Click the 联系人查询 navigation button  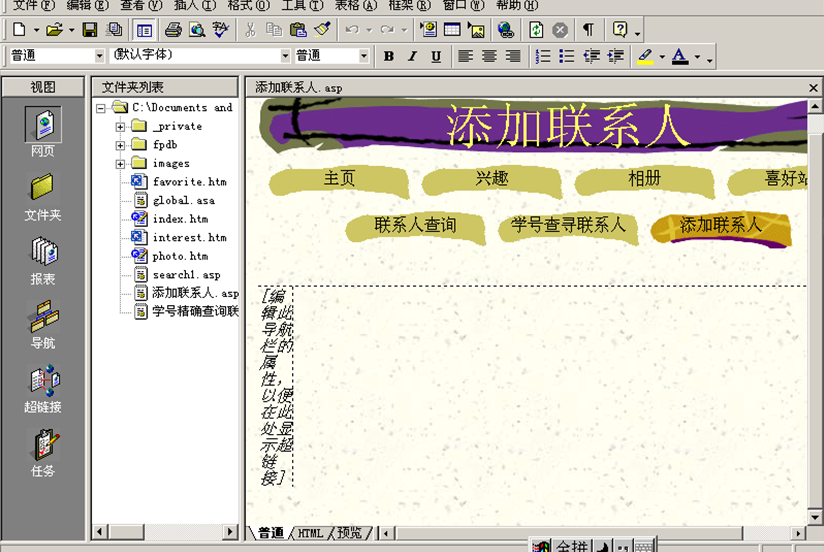[x=414, y=226]
